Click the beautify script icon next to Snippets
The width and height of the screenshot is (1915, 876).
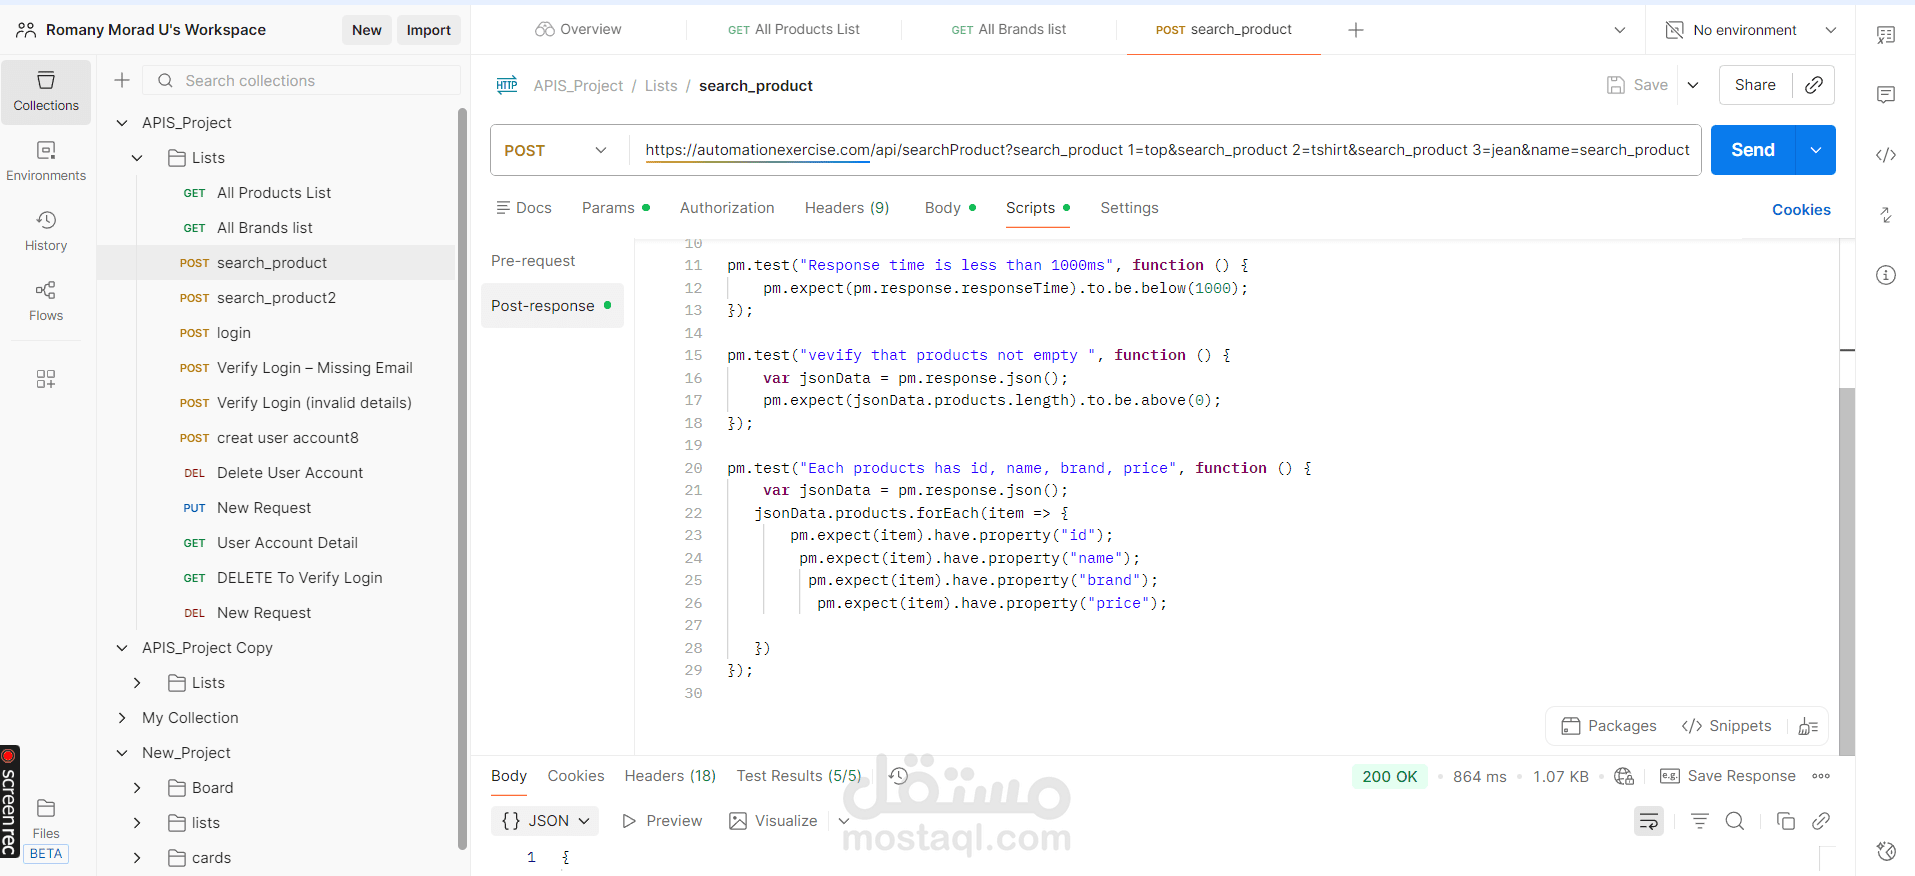pyautogui.click(x=1808, y=726)
